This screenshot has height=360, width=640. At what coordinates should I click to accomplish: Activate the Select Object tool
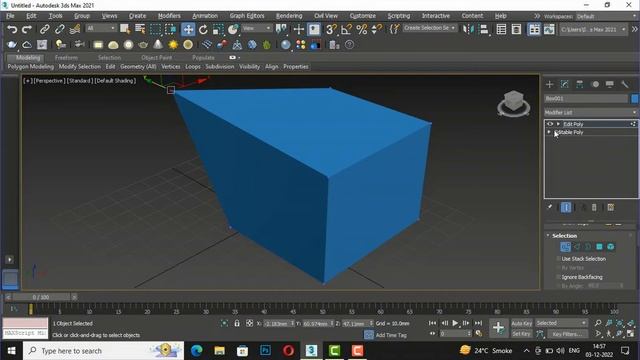click(125, 29)
